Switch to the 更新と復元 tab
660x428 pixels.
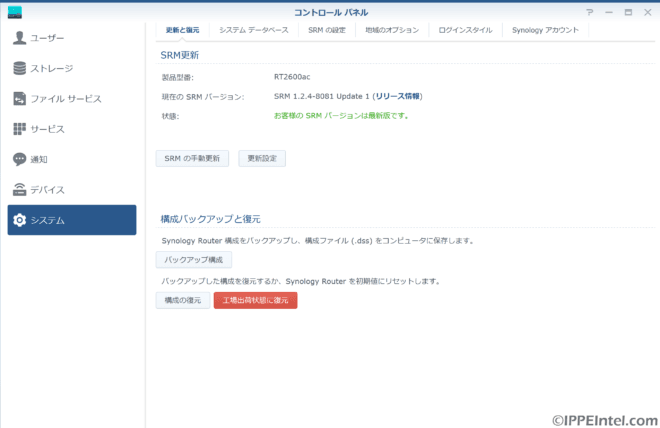[182, 30]
